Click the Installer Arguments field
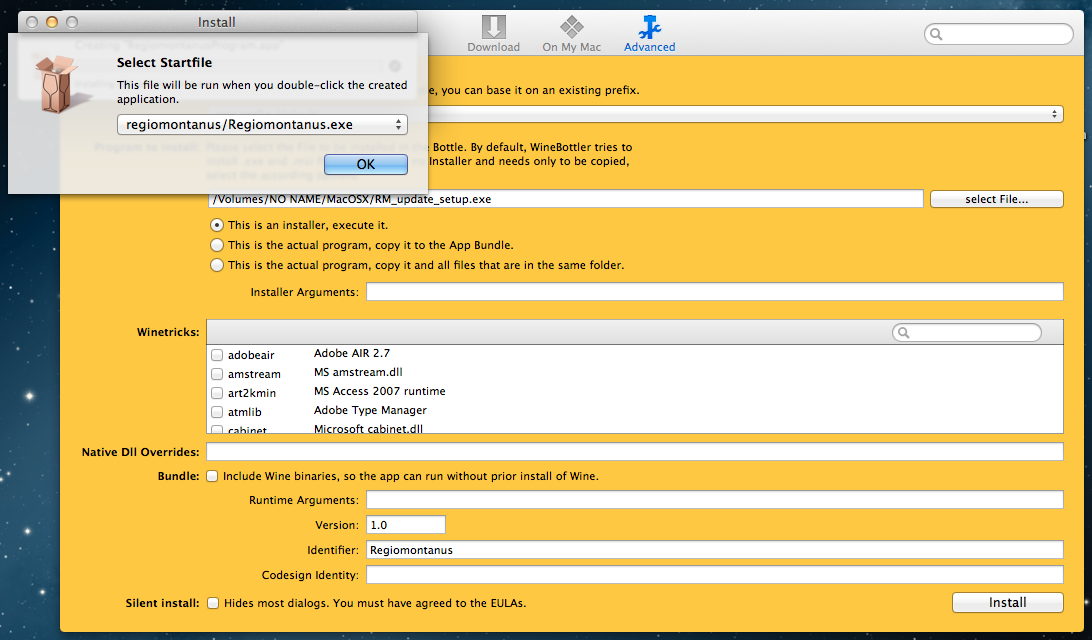 coord(715,292)
